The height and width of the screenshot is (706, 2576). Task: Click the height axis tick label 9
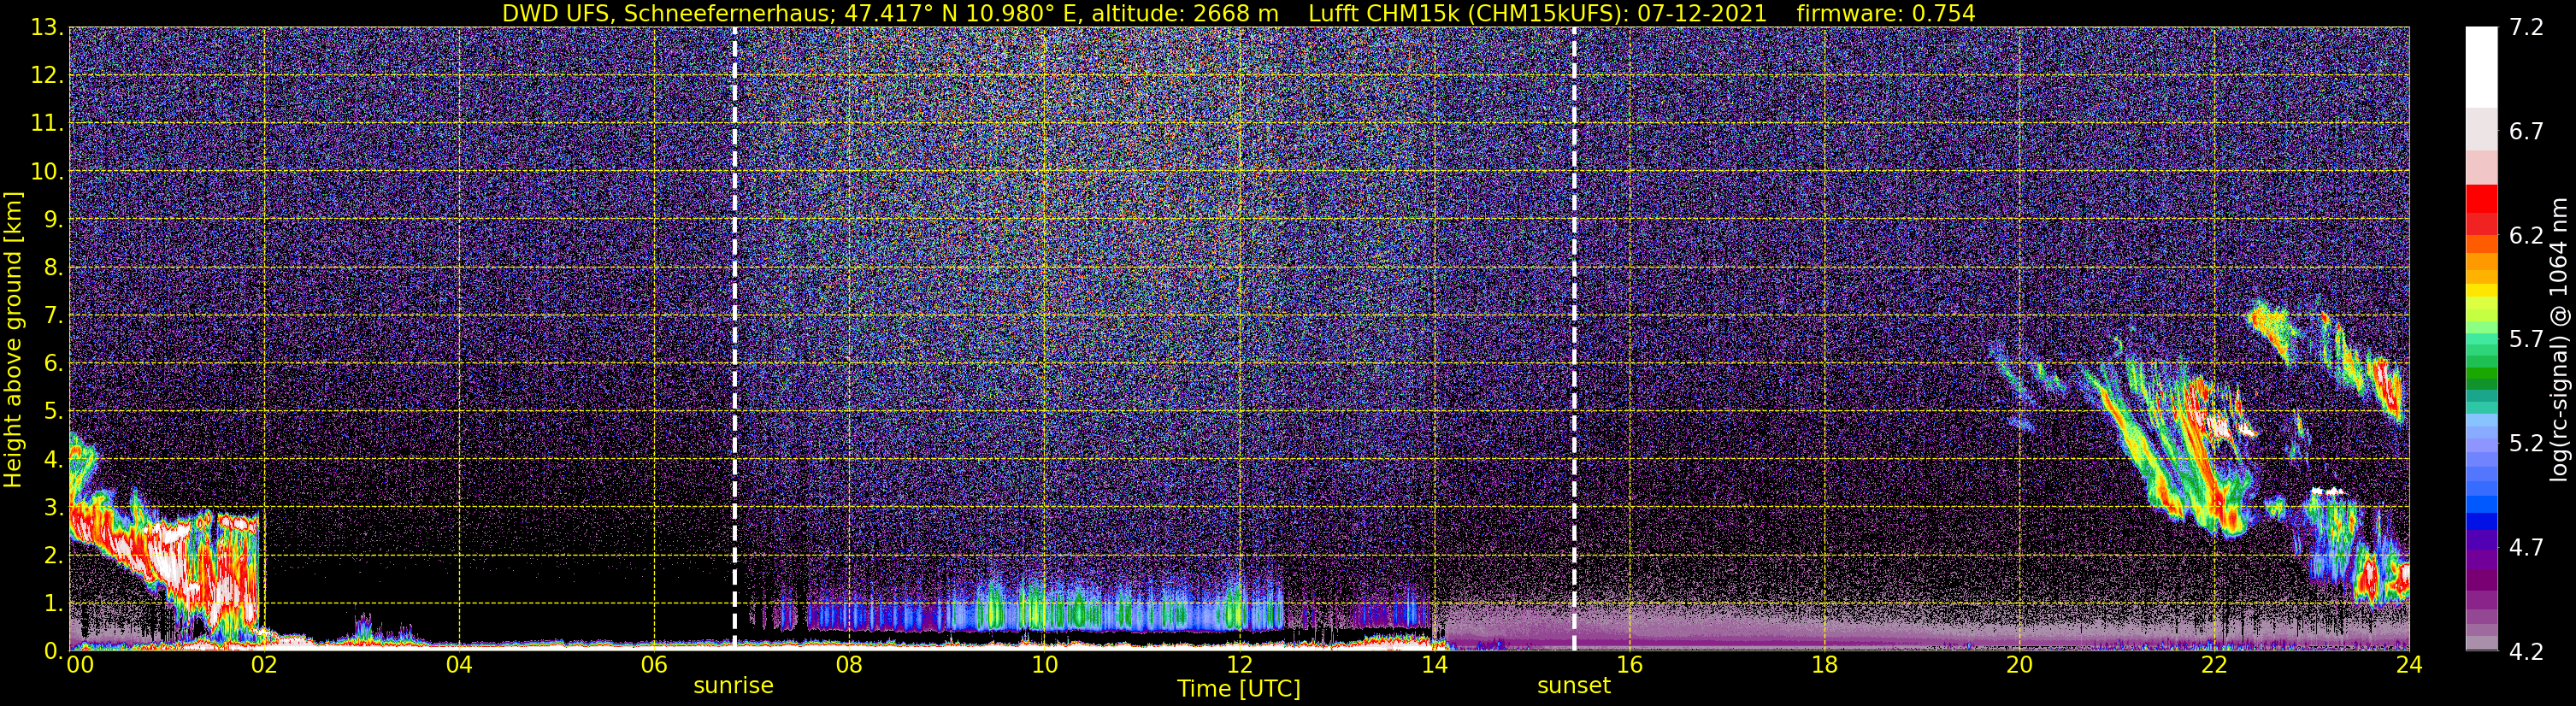coord(52,220)
